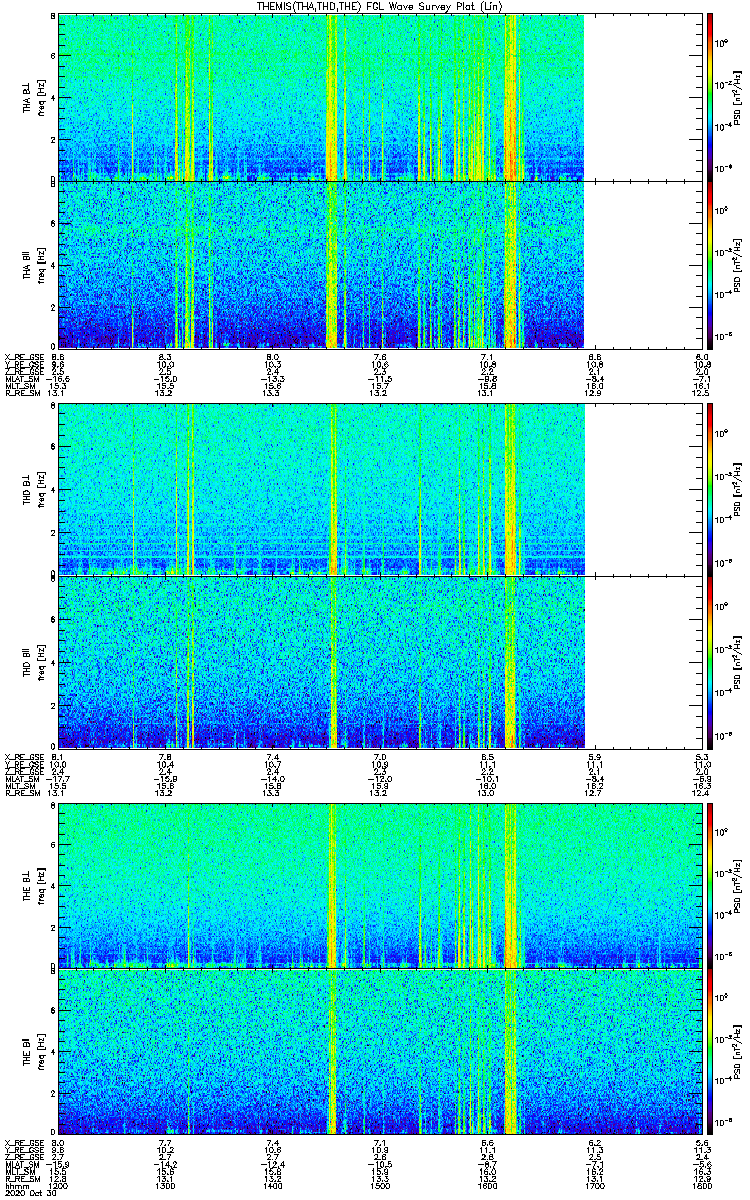
Task: Click the color bar beside THE B⊥ panel
Action: tap(709, 886)
